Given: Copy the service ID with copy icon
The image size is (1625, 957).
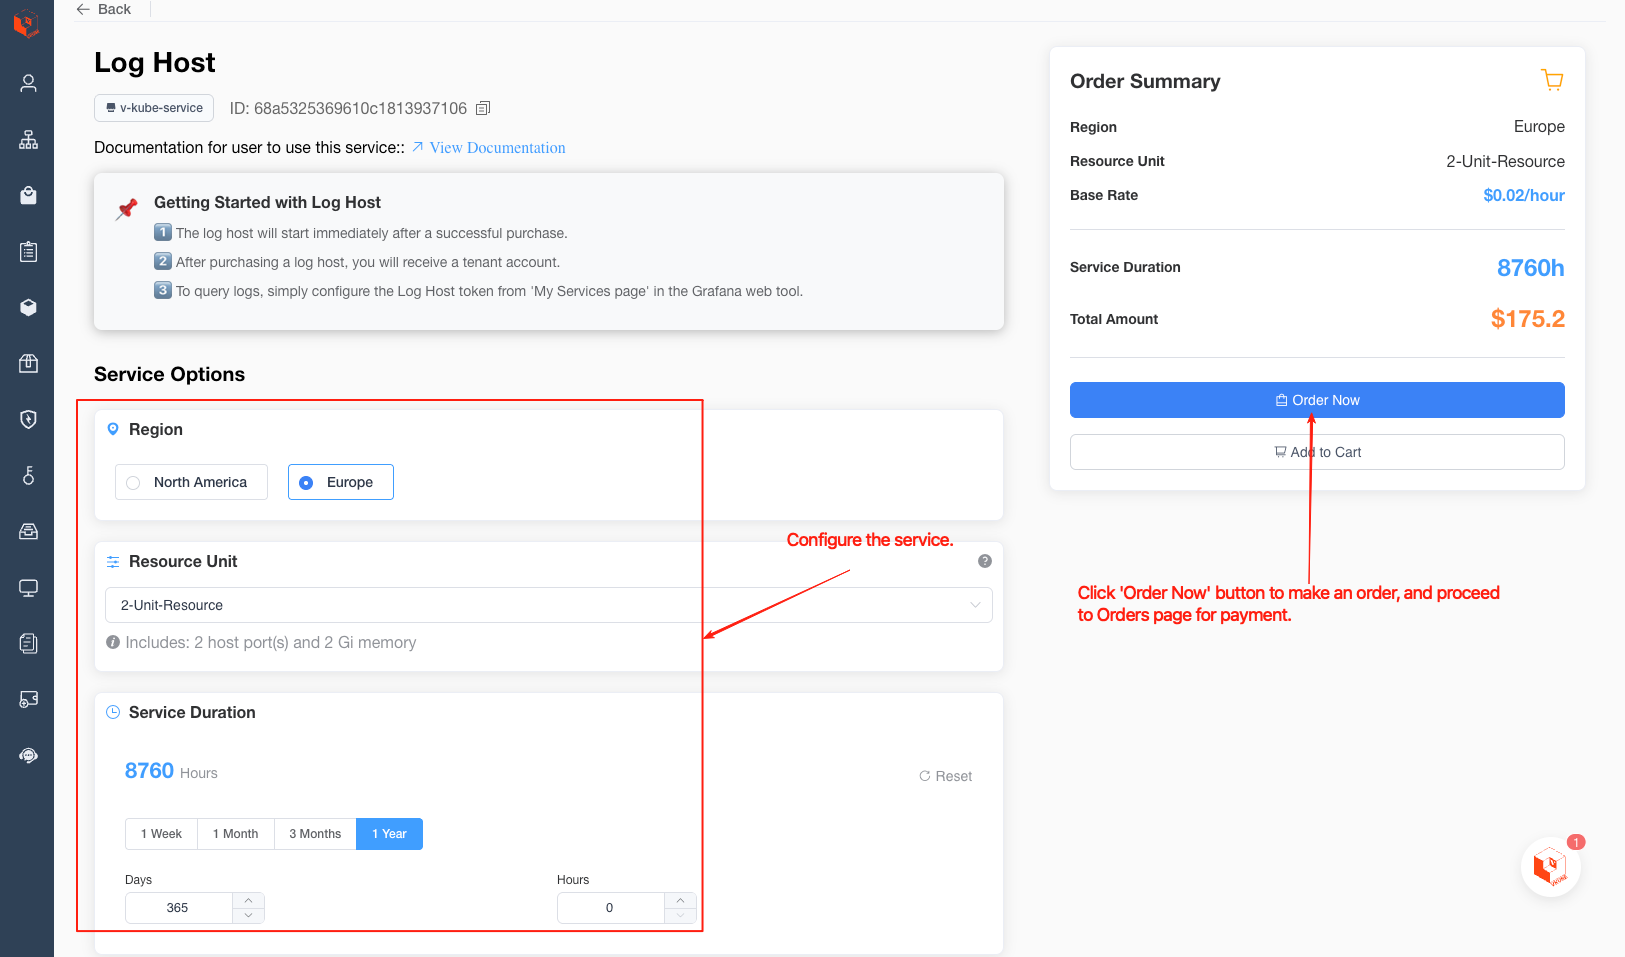Looking at the screenshot, I should click(x=483, y=108).
